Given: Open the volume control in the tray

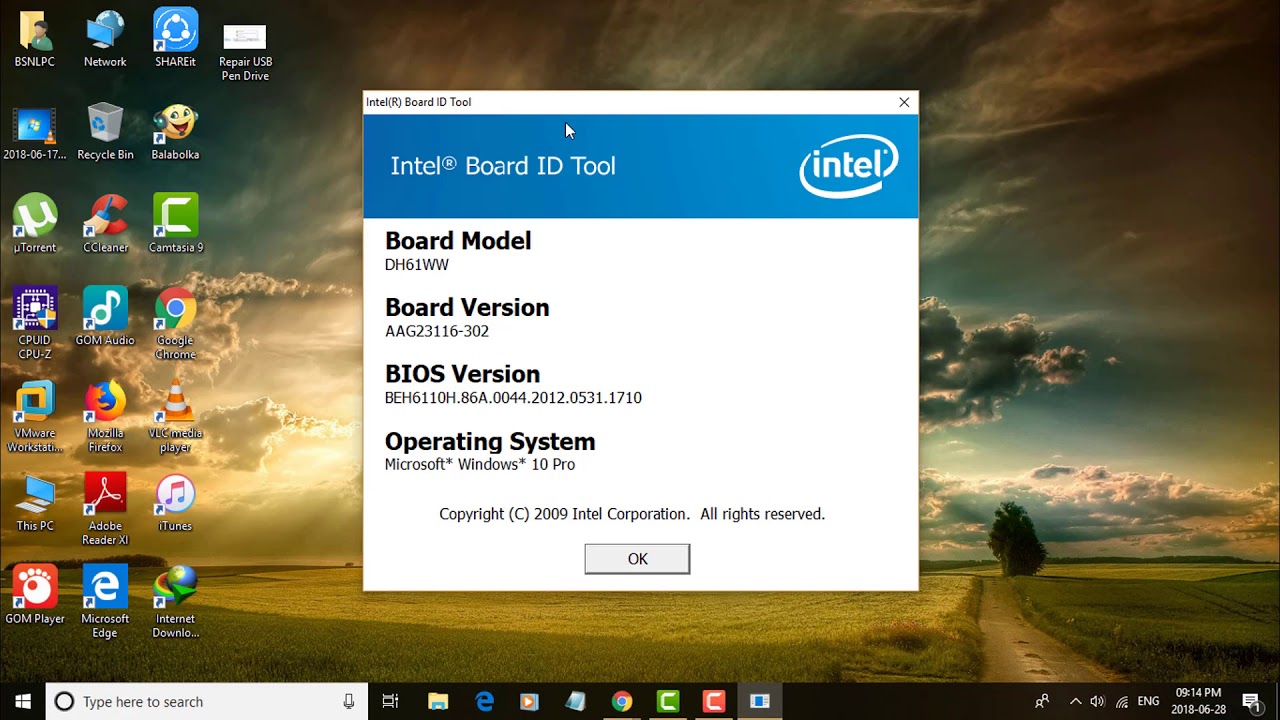Looking at the screenshot, I should [x=1098, y=701].
